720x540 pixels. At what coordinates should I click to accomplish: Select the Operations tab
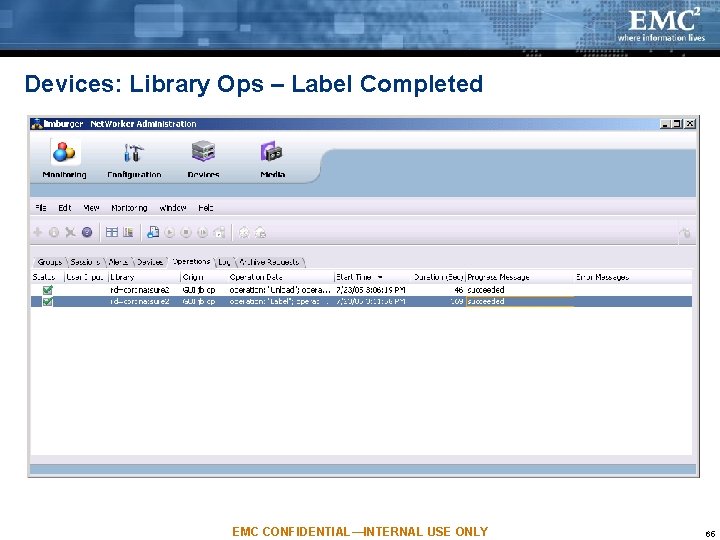191,261
